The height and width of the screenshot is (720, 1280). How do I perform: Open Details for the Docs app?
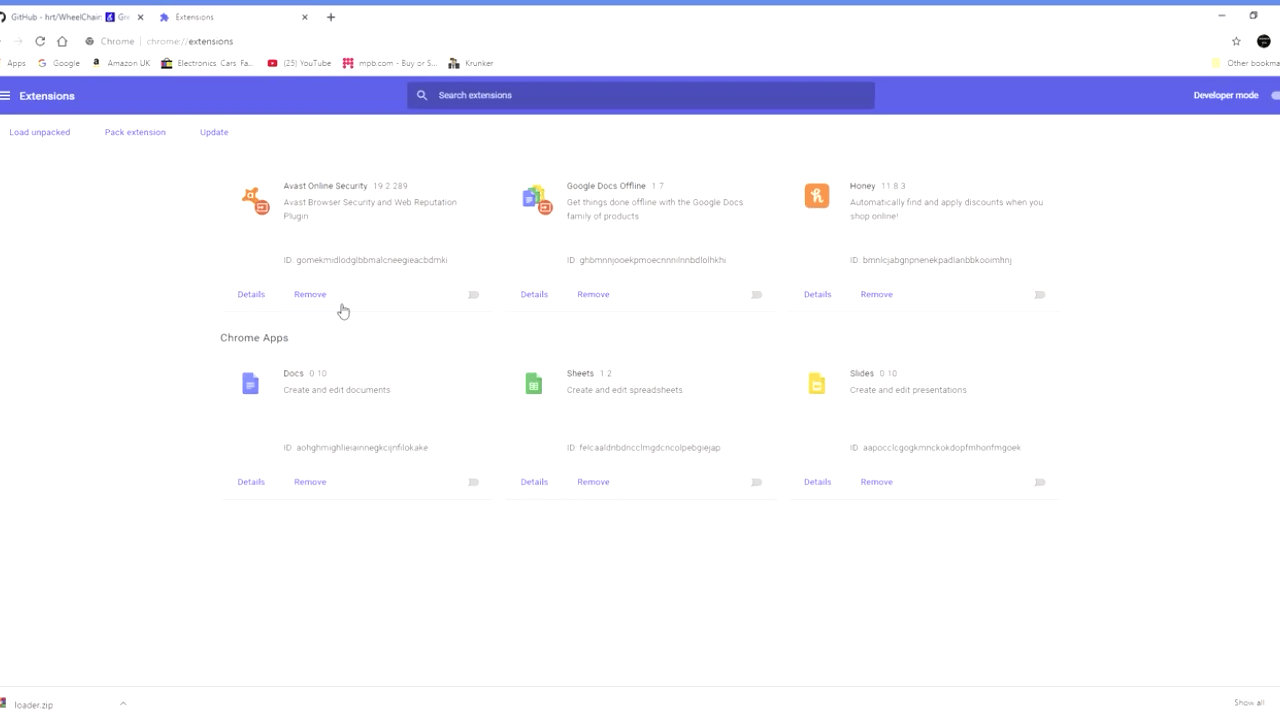(251, 482)
